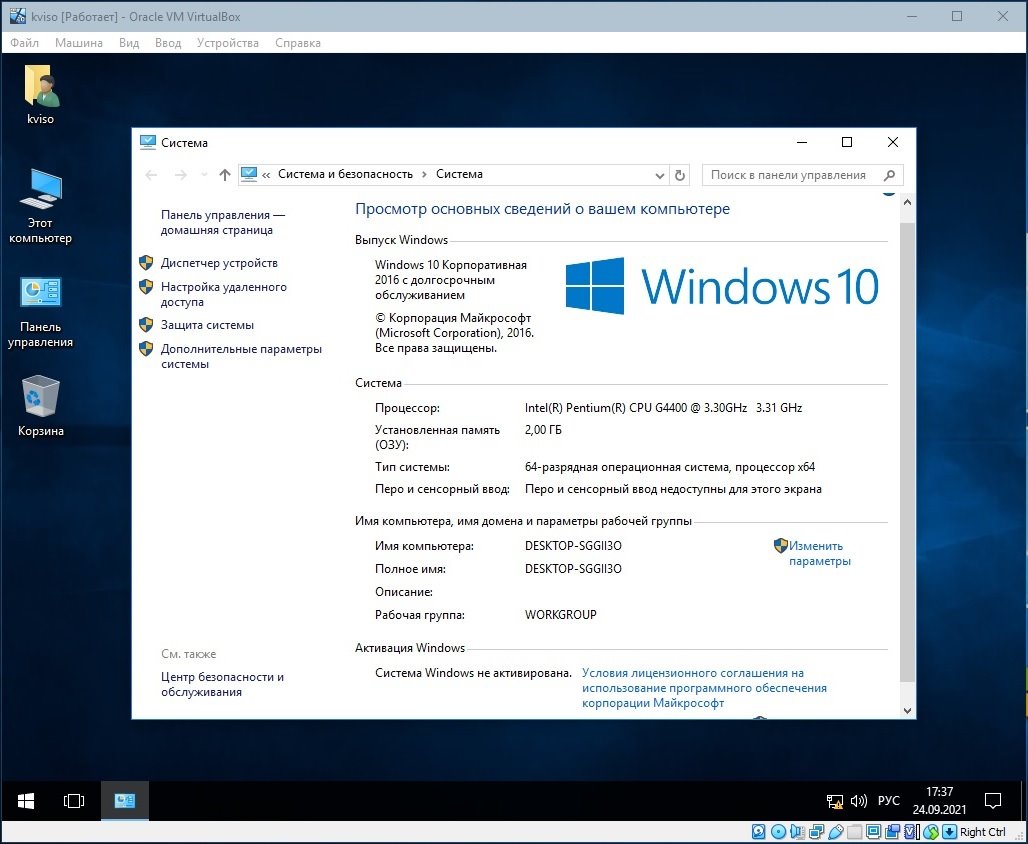Open Панель управления — домашняя страница link

click(x=222, y=222)
